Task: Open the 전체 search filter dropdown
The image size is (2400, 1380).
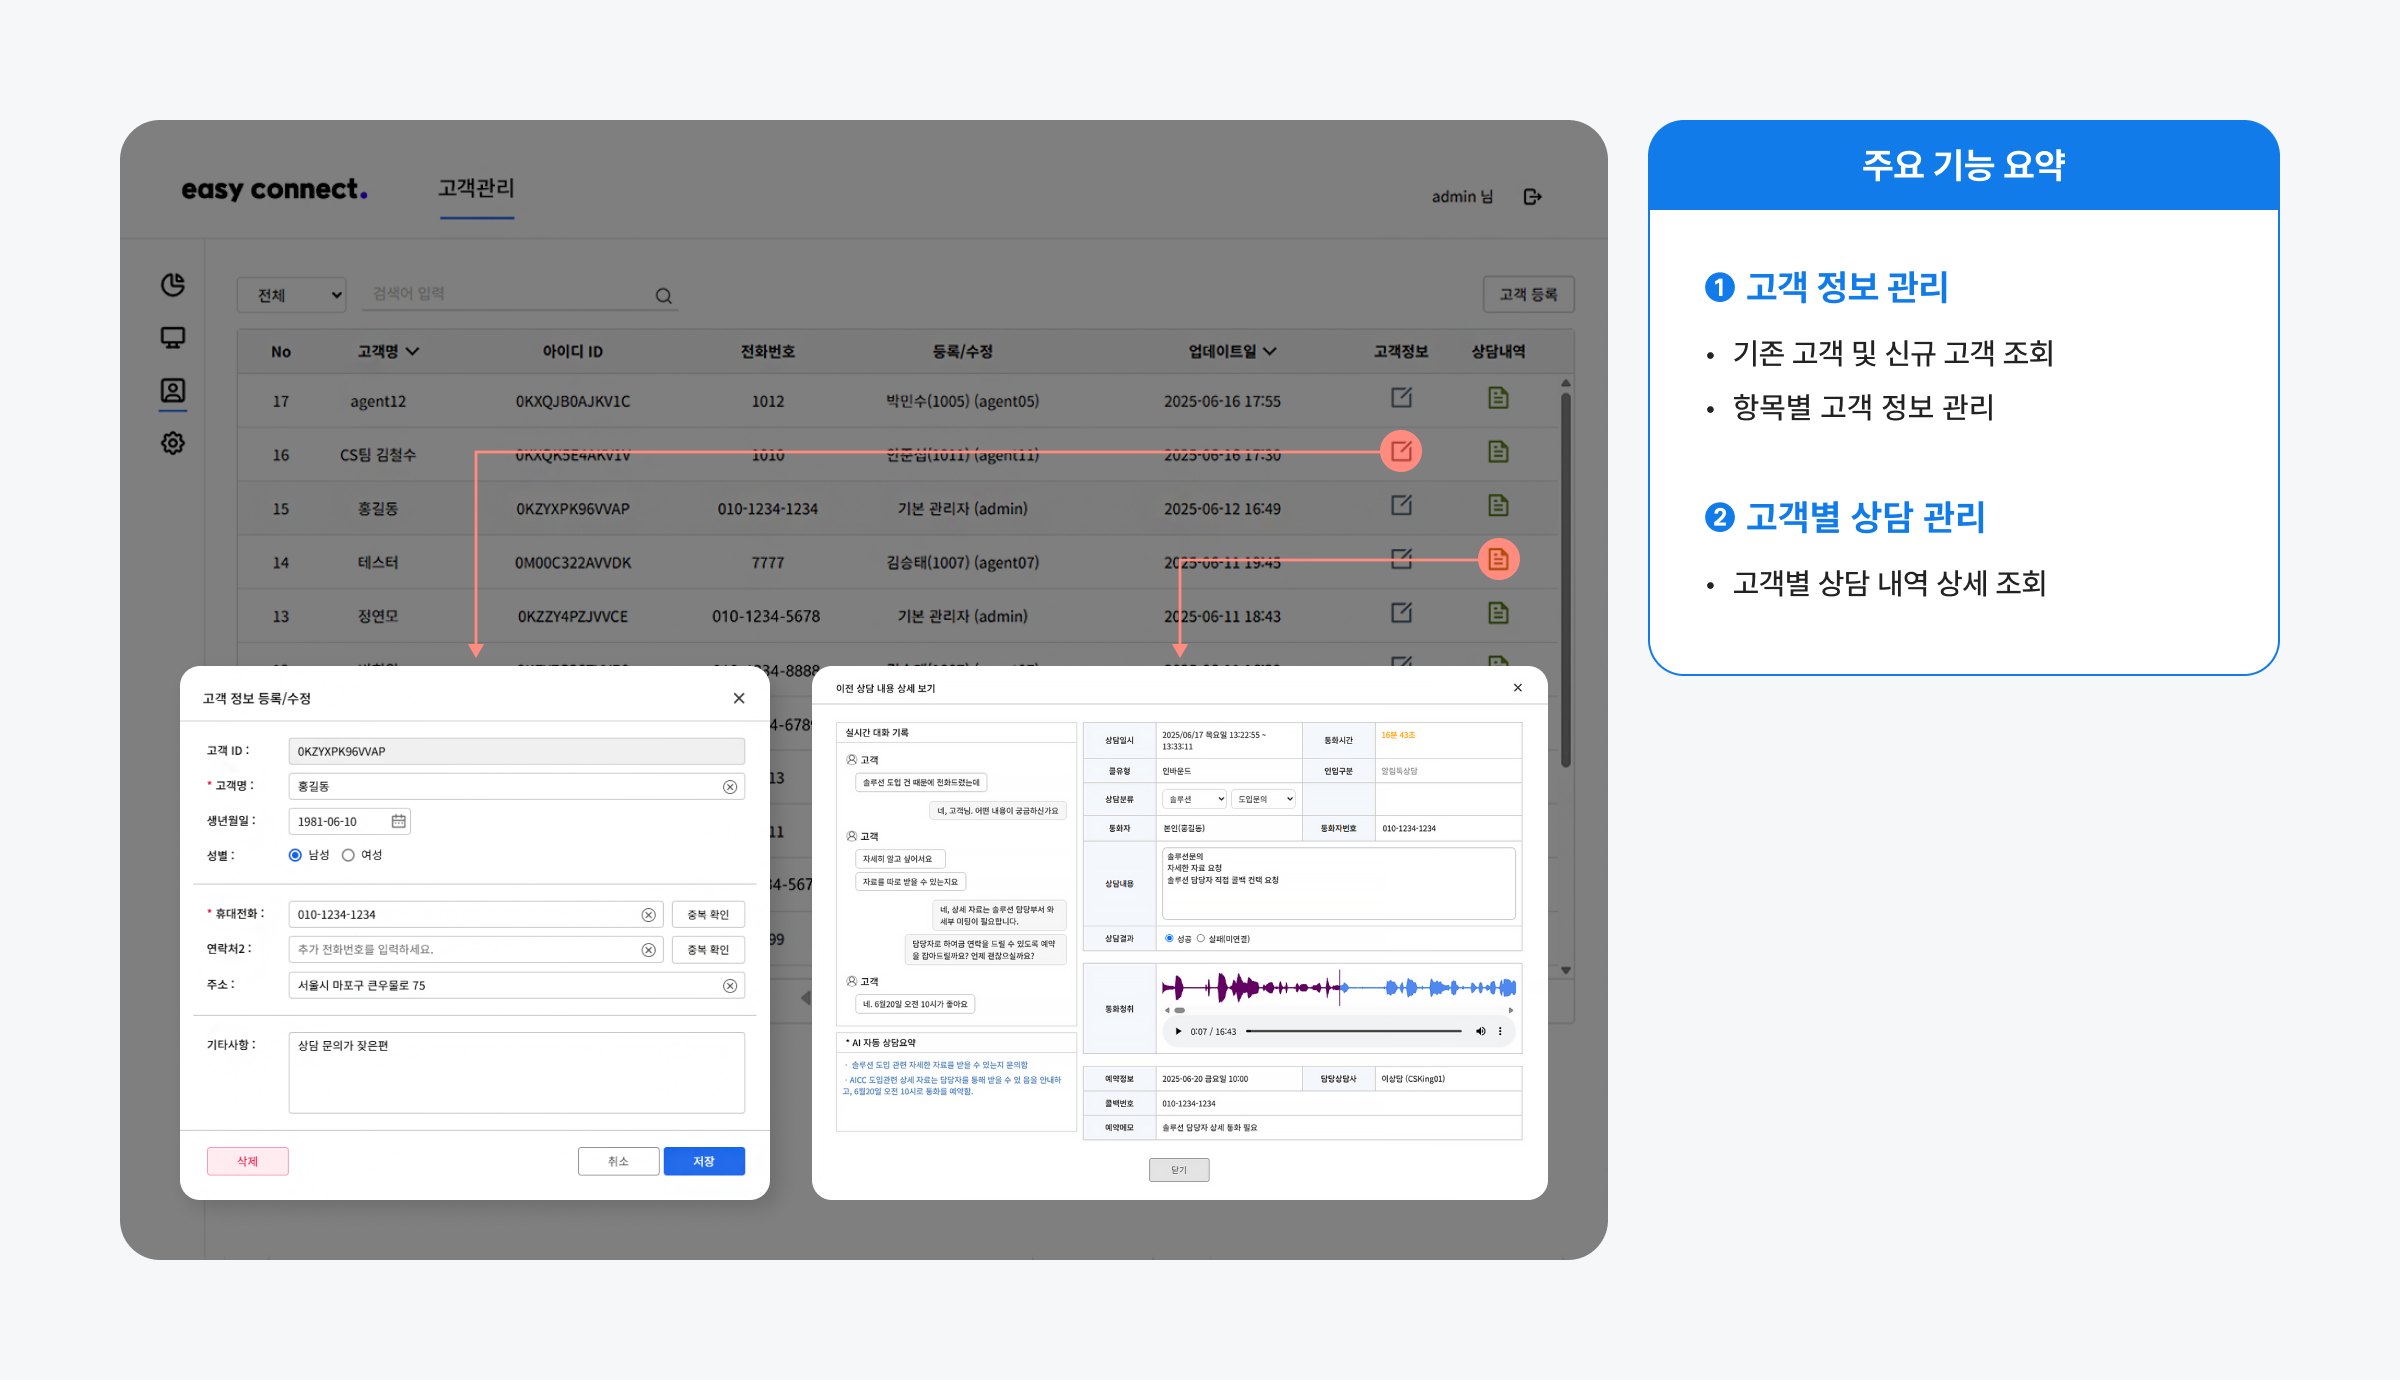Action: 292,295
